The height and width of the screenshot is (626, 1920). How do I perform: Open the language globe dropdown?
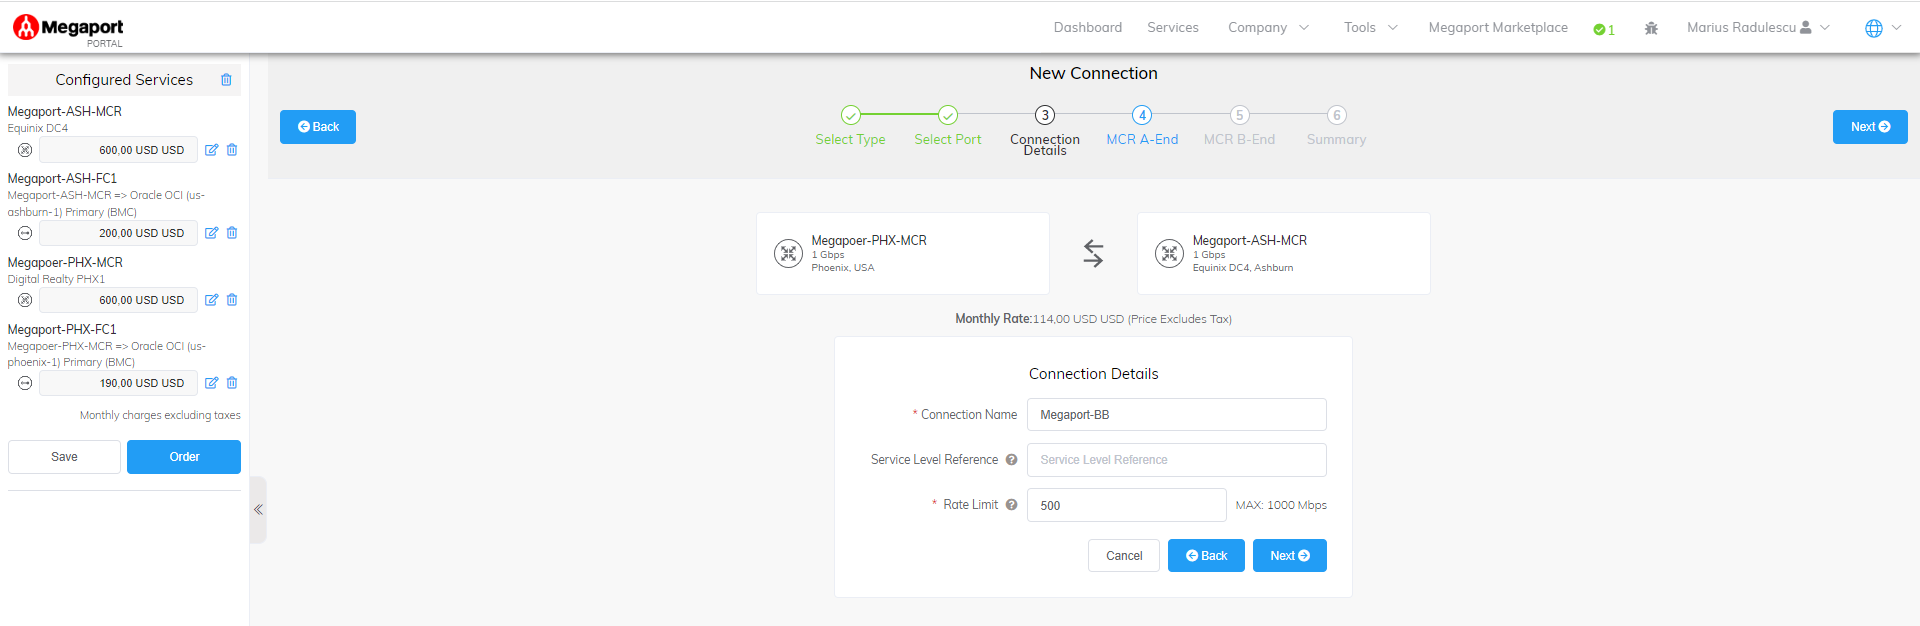pyautogui.click(x=1882, y=28)
